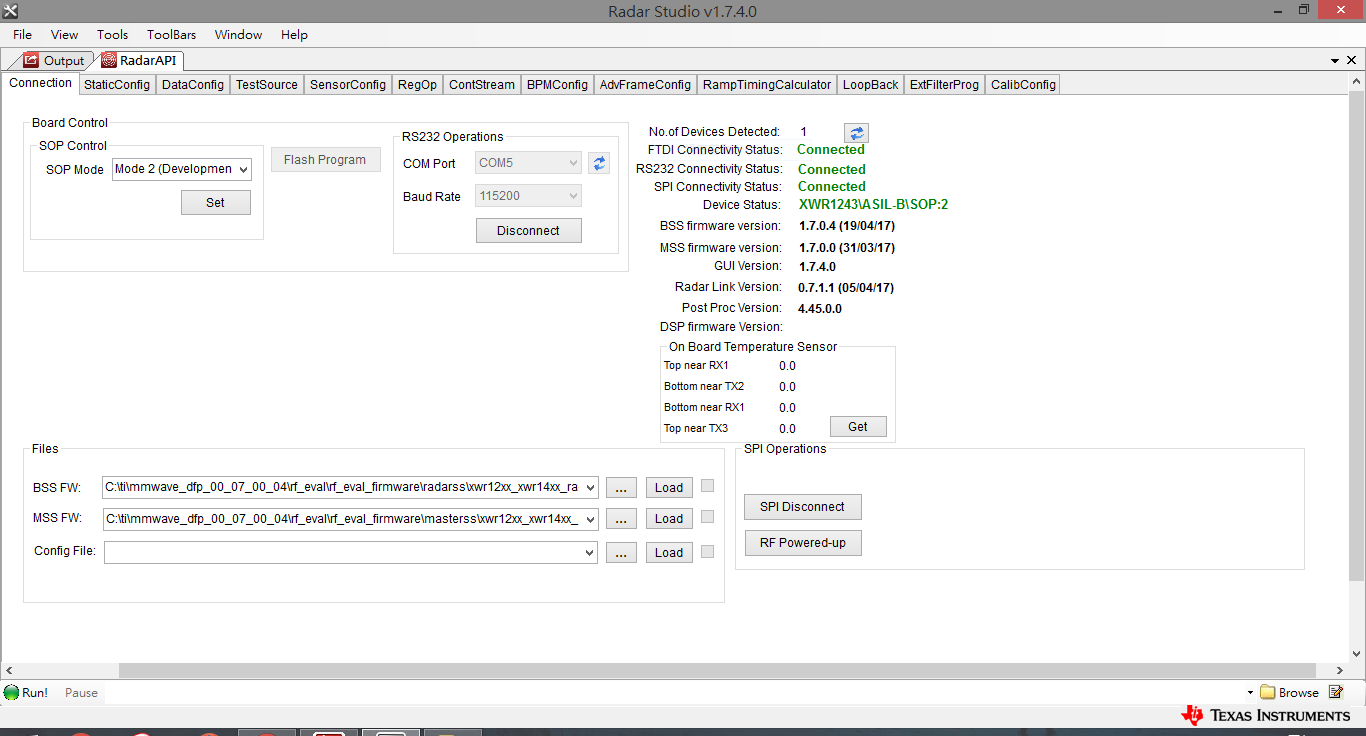Switch to the RegOp tab

pyautogui.click(x=417, y=85)
